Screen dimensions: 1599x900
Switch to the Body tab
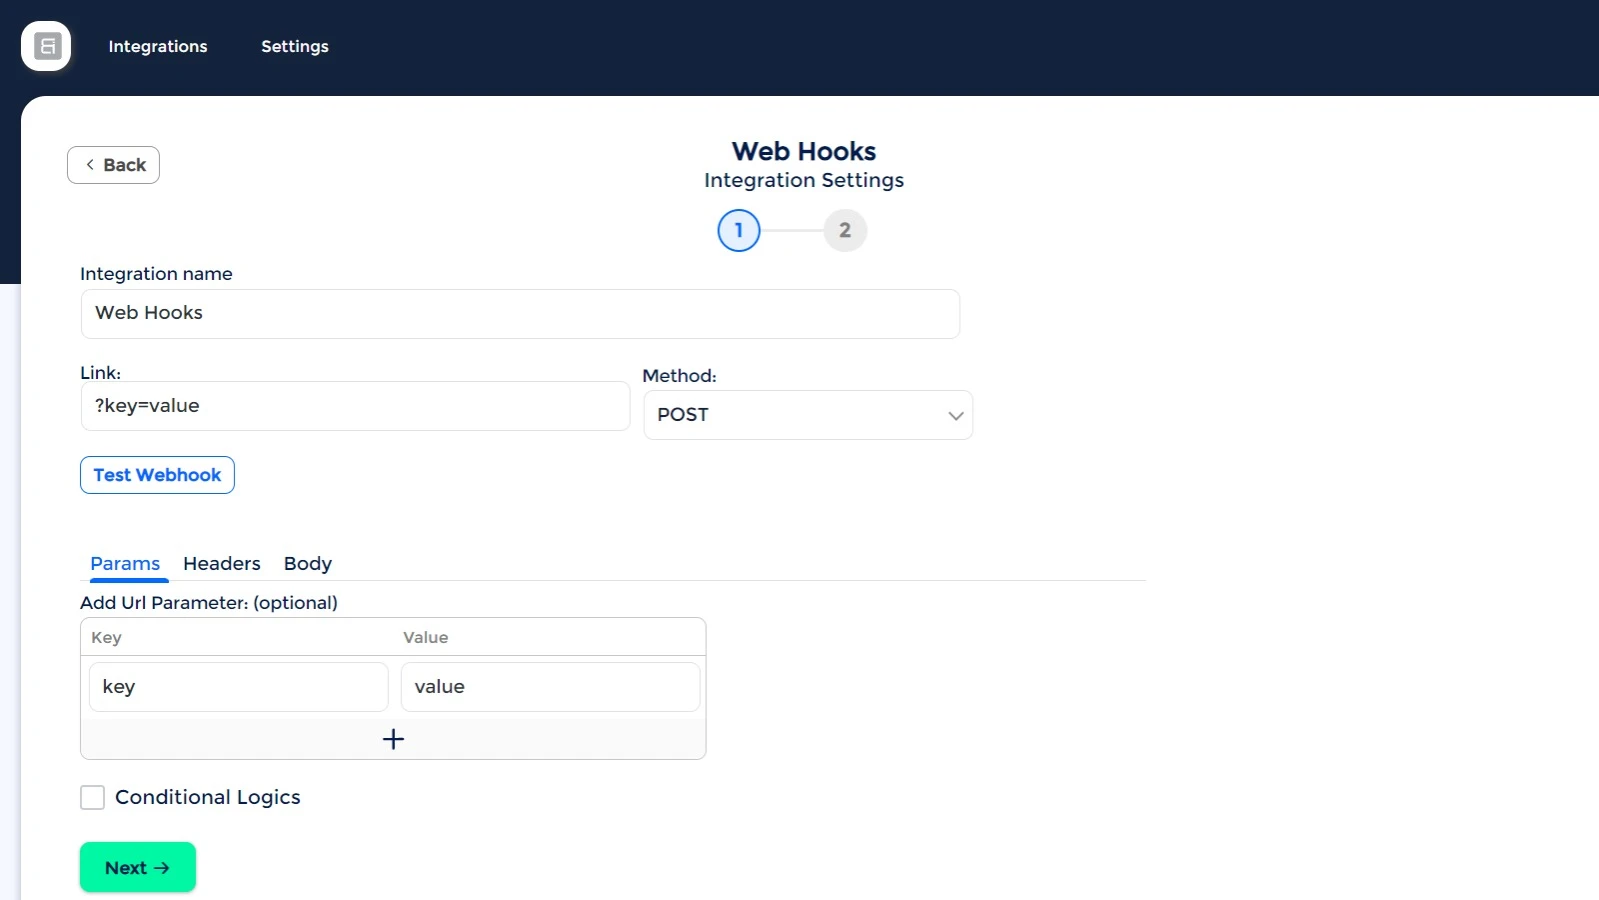coord(308,564)
